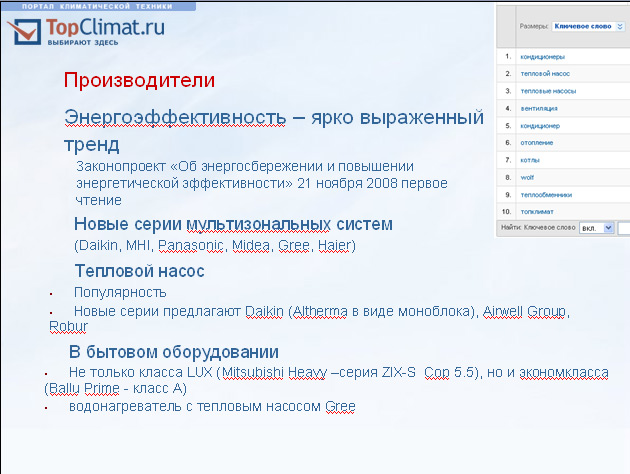The width and height of the screenshot is (630, 474).
Task: Open the 'Ключевое слово' dimension dropdown
Action: click(582, 26)
